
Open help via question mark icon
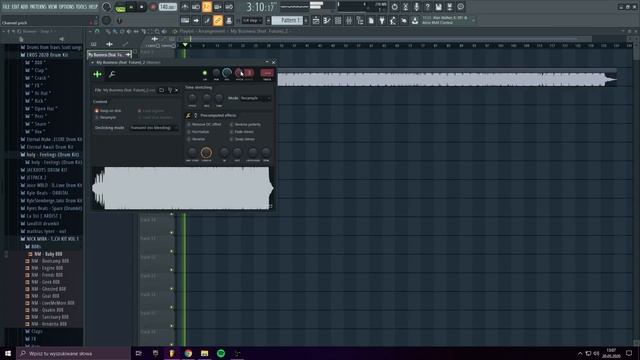point(427,7)
